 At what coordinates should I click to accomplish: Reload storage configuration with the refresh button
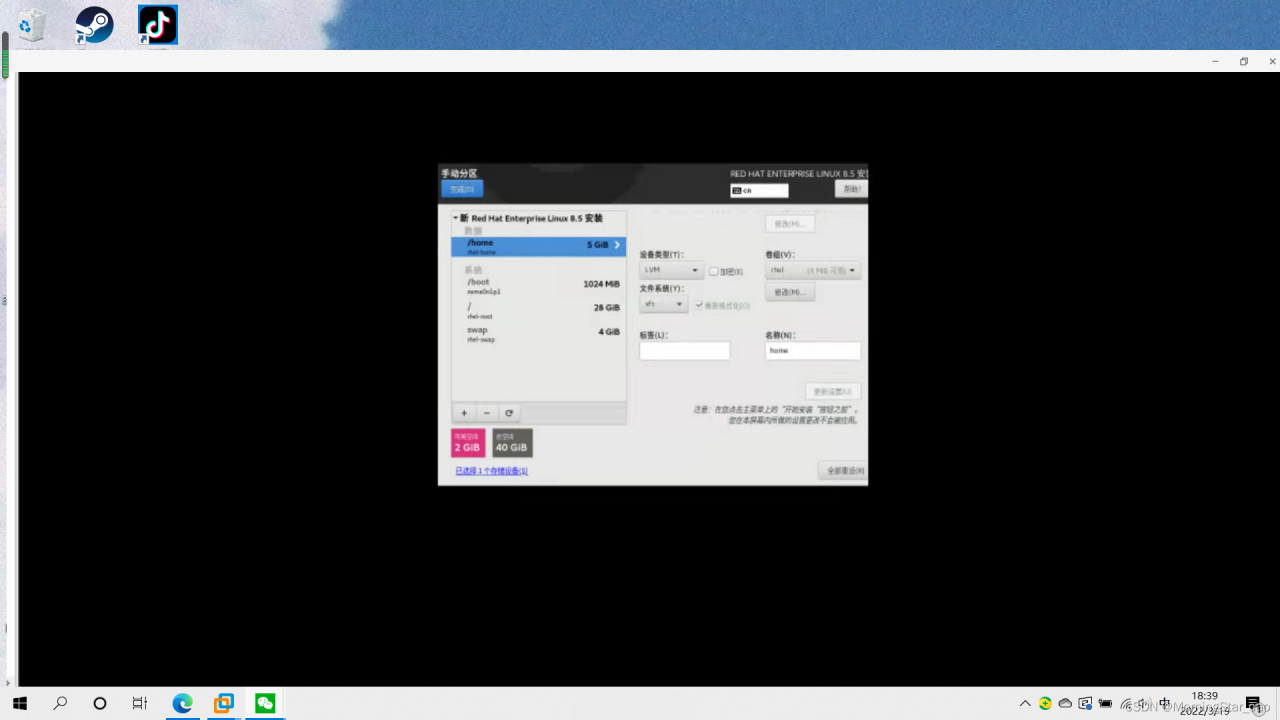(509, 413)
